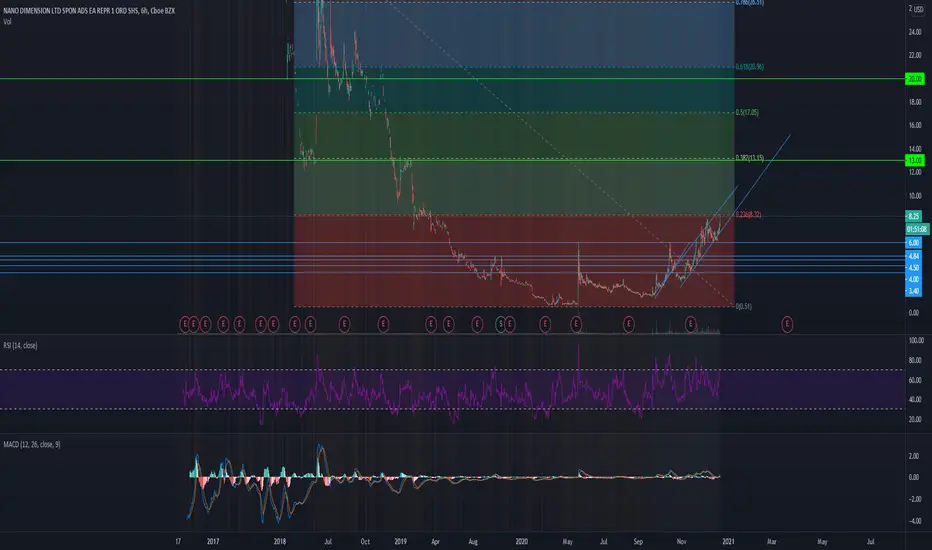Click the 10.00 price axis value

(x=915, y=196)
